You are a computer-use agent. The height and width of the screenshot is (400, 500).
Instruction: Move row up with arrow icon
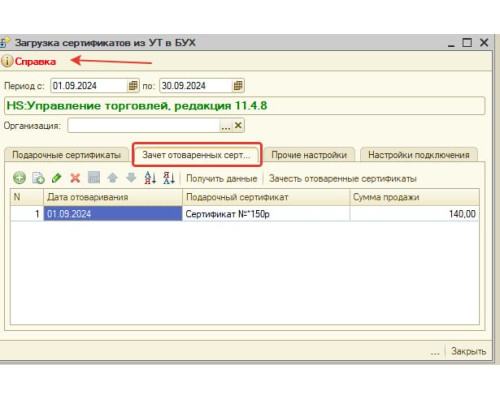click(113, 178)
